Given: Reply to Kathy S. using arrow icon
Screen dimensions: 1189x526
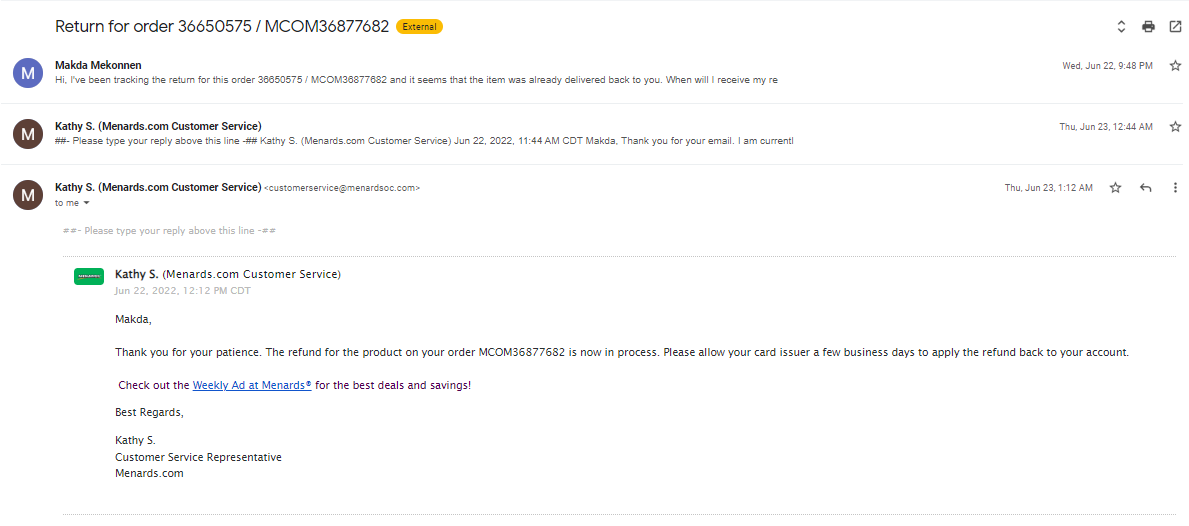Looking at the screenshot, I should (x=1145, y=187).
